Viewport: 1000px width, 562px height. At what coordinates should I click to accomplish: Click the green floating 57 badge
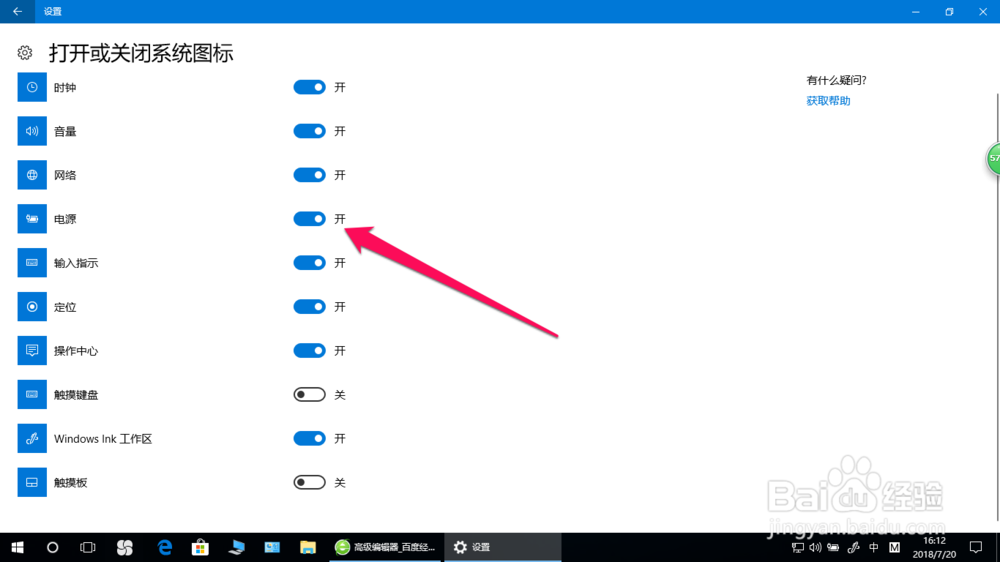tap(993, 158)
